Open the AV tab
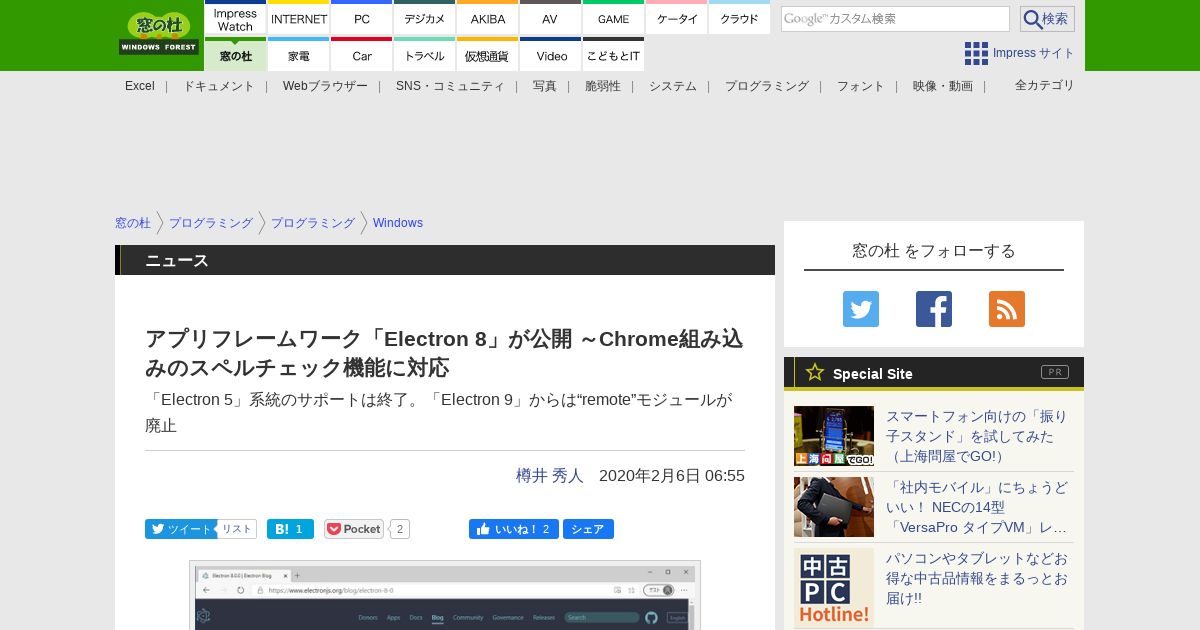The height and width of the screenshot is (630, 1200). 550,19
